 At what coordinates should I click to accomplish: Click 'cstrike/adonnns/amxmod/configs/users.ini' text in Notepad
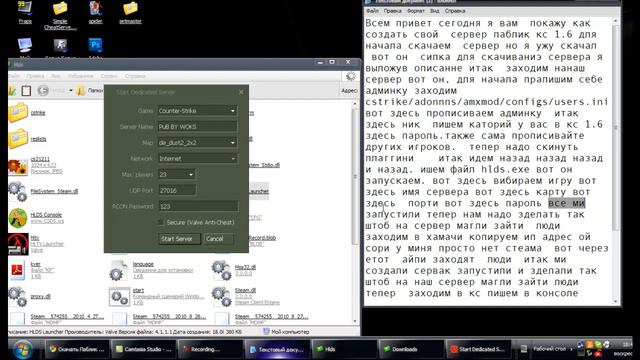click(486, 102)
